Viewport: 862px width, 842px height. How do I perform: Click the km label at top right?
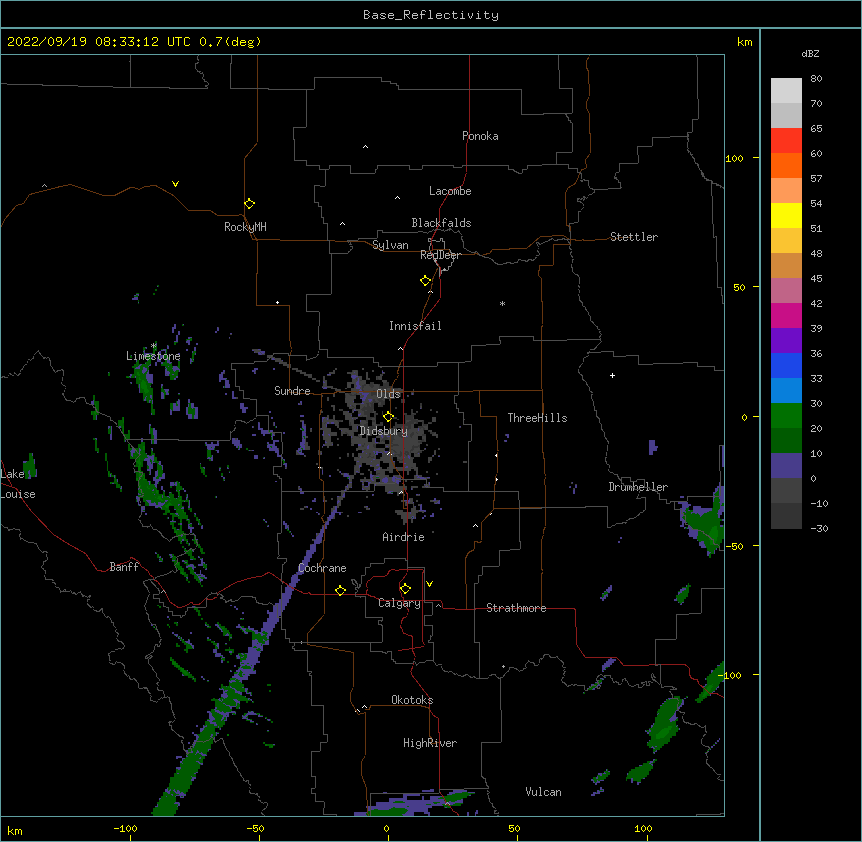pyautogui.click(x=744, y=42)
